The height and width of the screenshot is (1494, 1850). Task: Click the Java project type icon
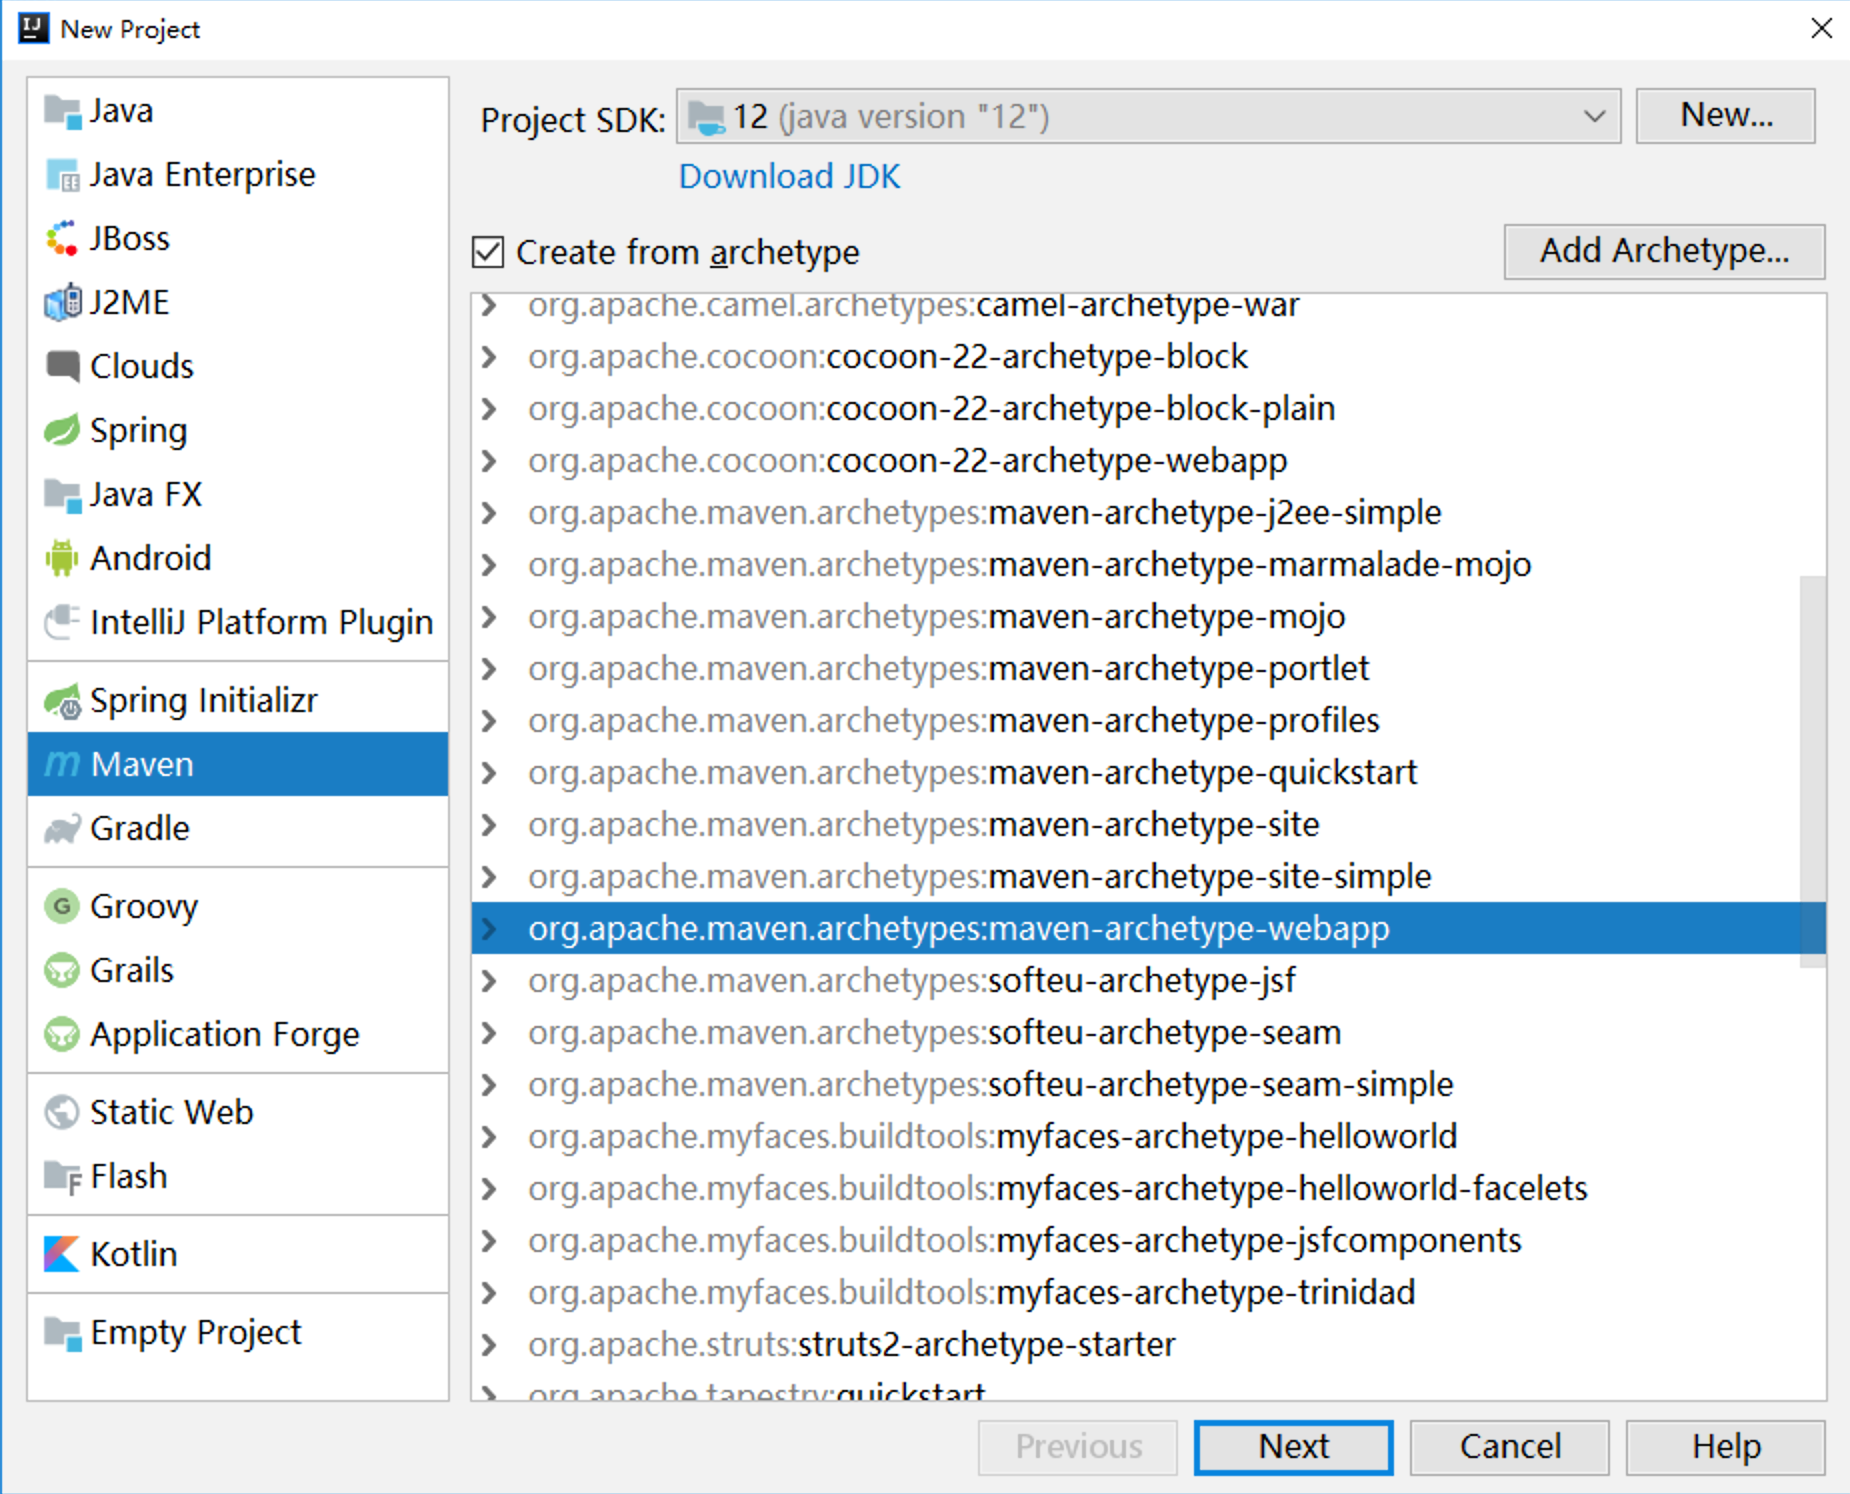(62, 111)
